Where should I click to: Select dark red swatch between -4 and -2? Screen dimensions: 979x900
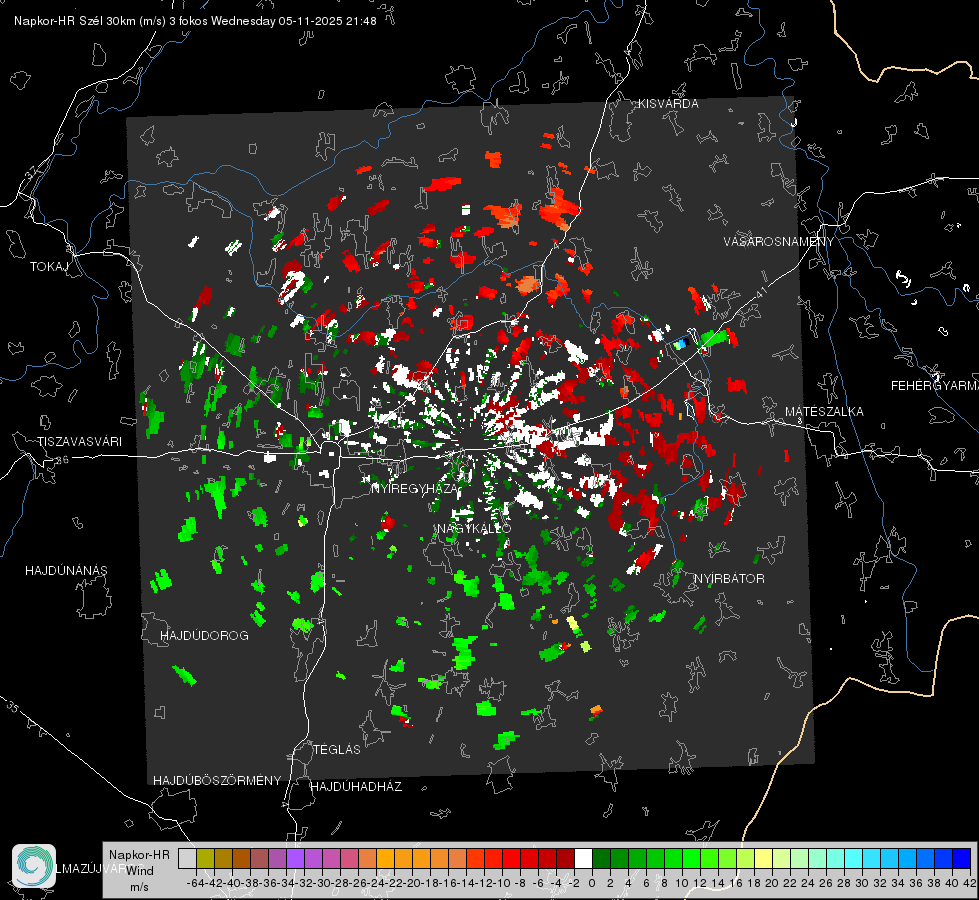click(x=565, y=858)
